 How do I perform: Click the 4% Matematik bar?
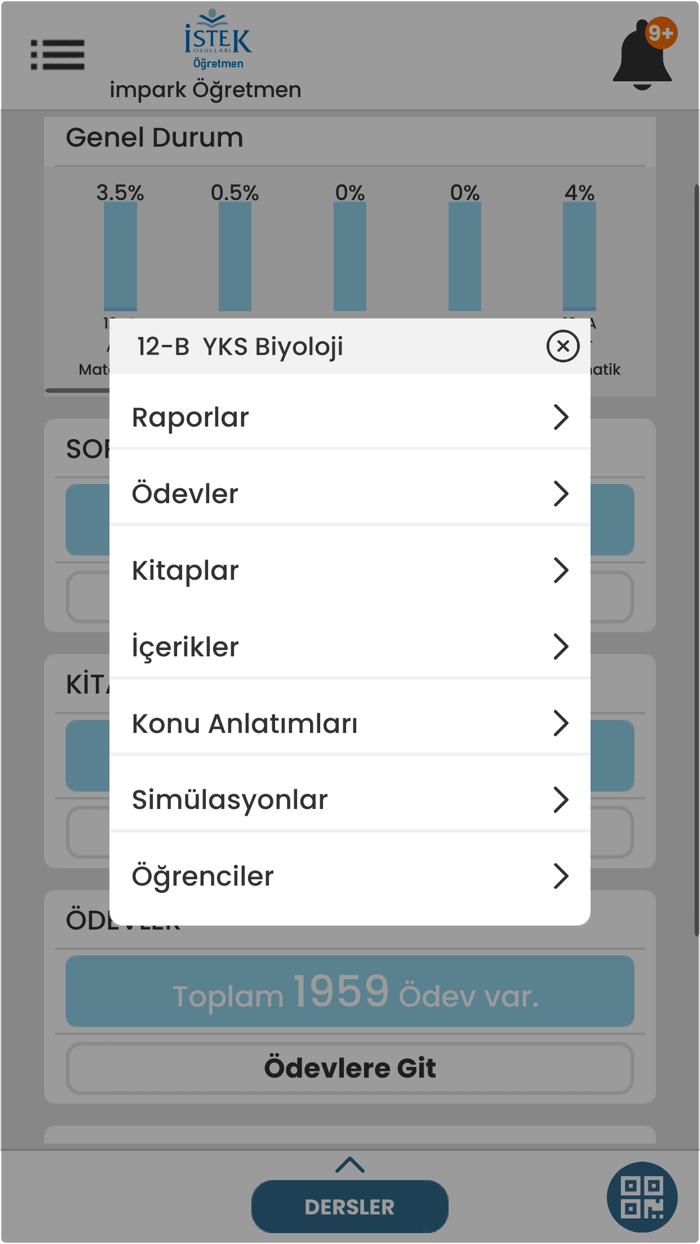point(578,255)
